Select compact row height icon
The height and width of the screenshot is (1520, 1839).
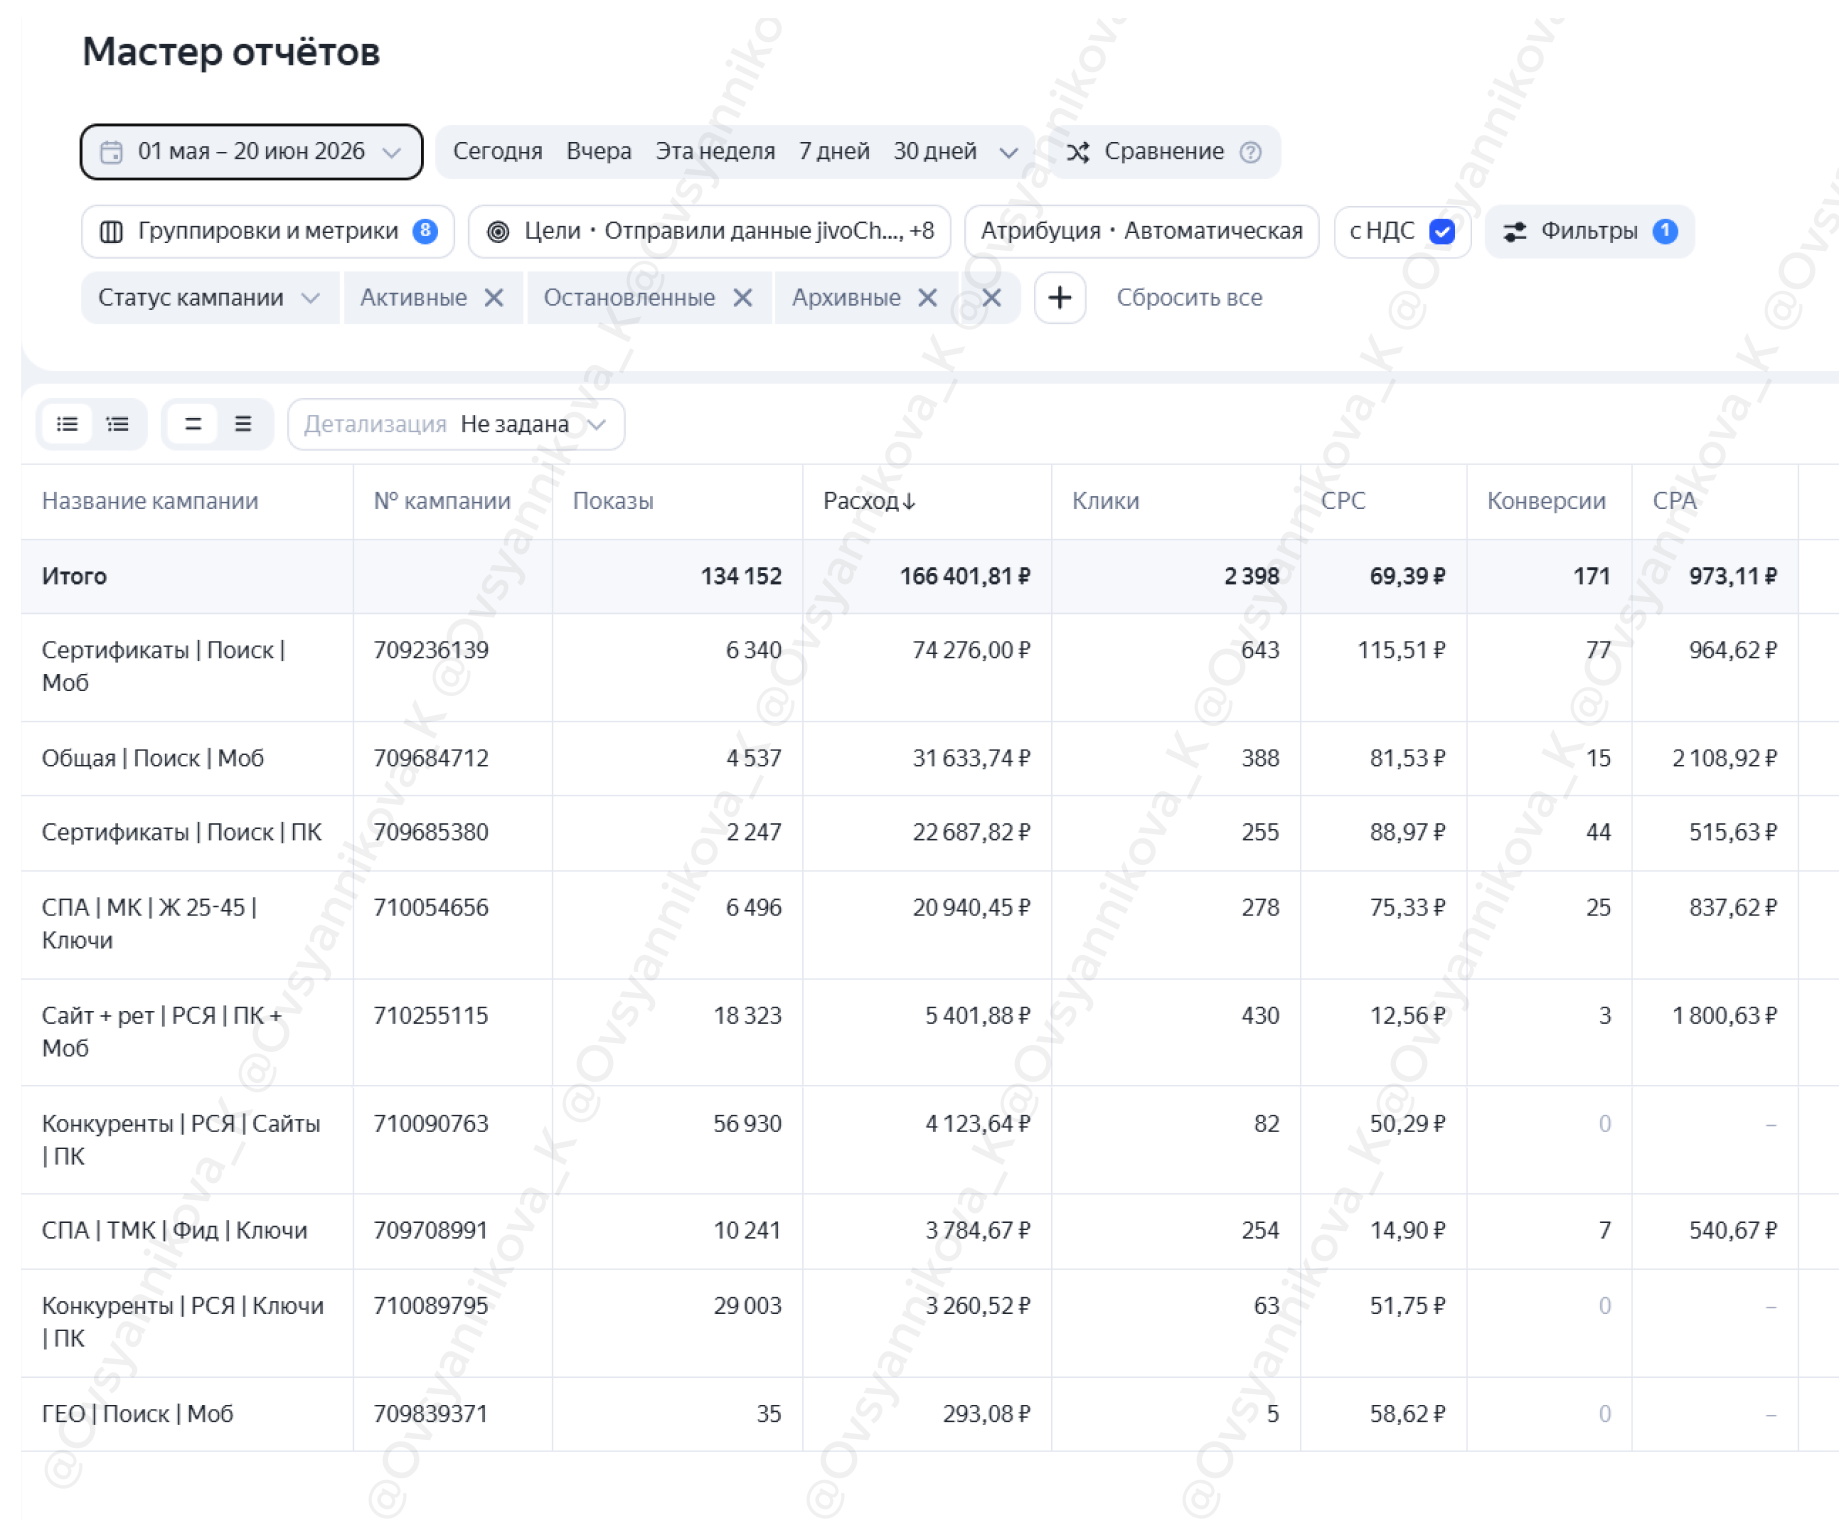pos(193,424)
